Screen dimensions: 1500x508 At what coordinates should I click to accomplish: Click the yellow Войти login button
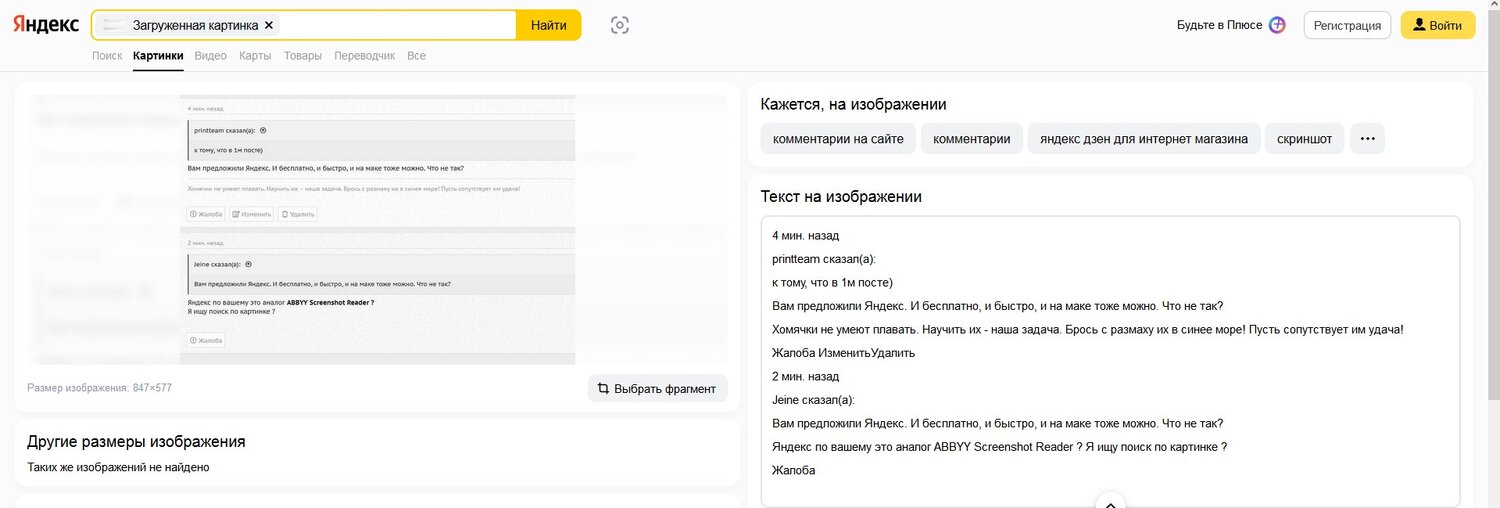click(x=1438, y=25)
